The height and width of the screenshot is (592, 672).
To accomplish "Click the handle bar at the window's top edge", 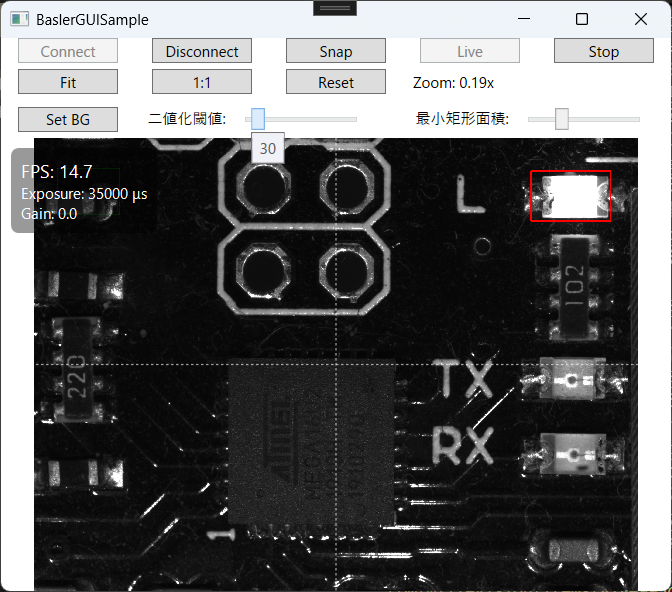I will (335, 8).
